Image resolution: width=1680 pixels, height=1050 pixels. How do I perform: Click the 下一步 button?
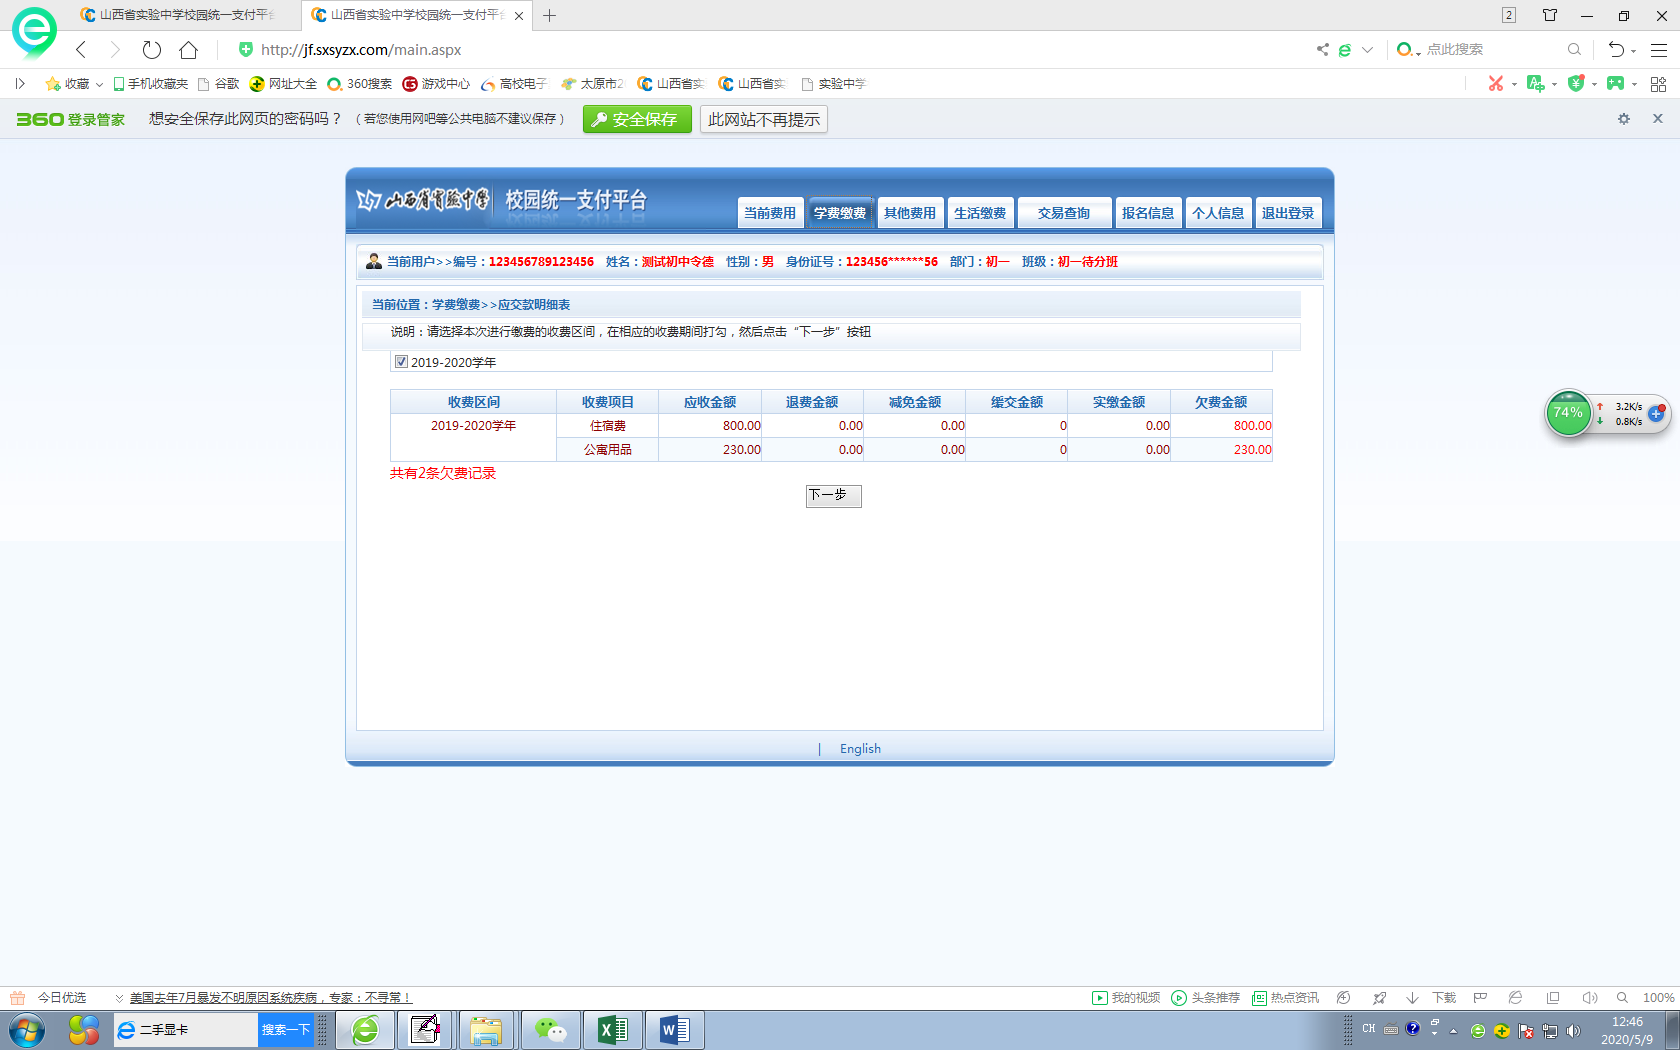click(834, 496)
